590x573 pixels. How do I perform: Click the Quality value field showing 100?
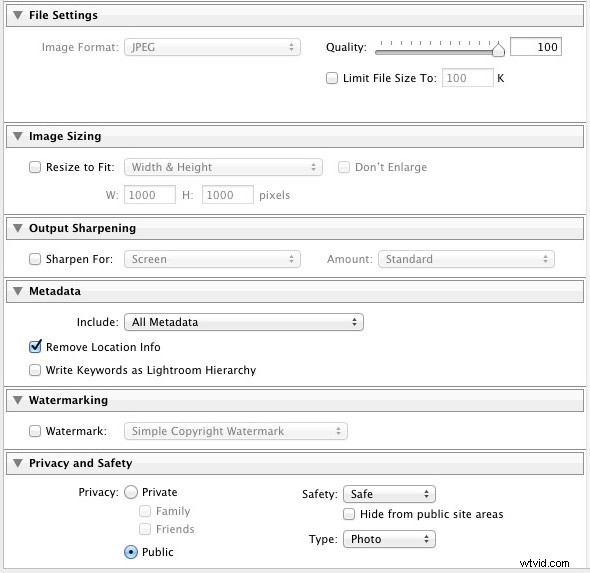[536, 47]
